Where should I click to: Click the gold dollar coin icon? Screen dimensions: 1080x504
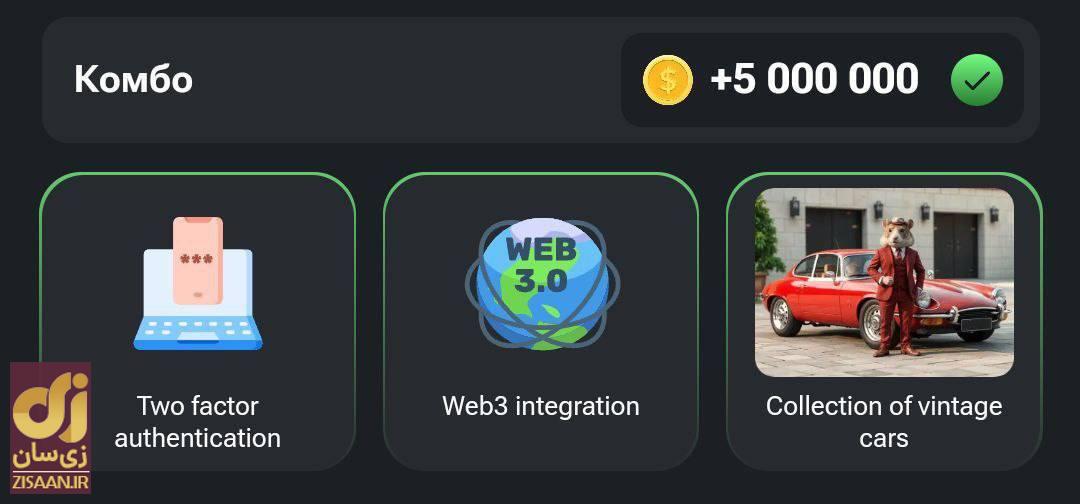[667, 80]
